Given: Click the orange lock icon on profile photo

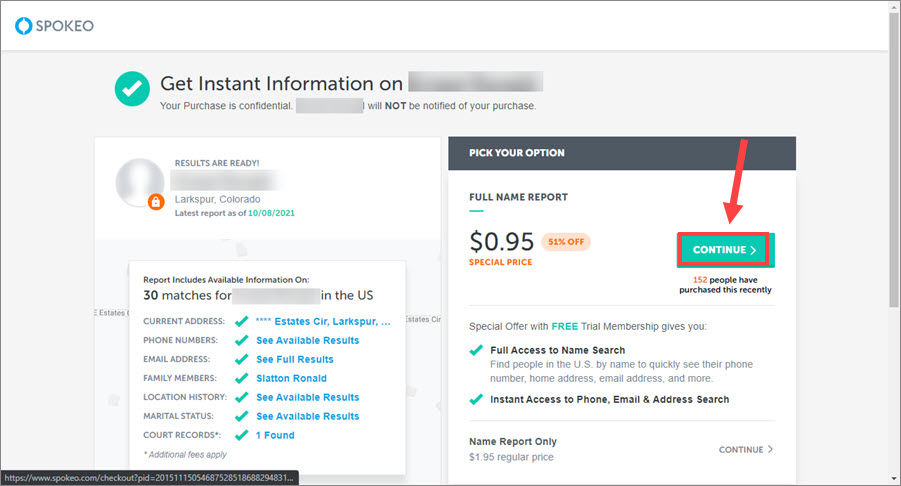Looking at the screenshot, I should tap(156, 202).
